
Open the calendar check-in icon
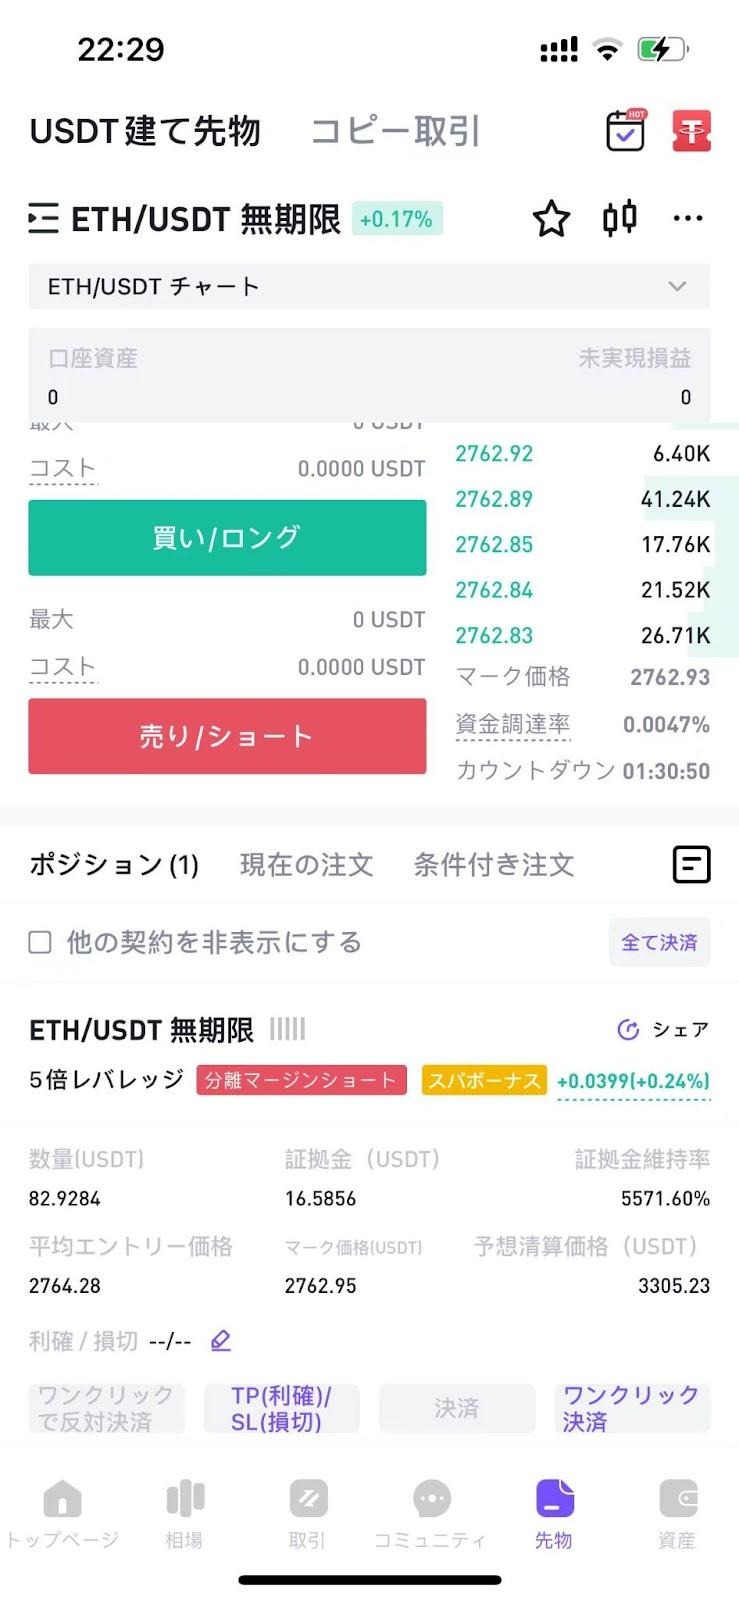click(x=626, y=131)
